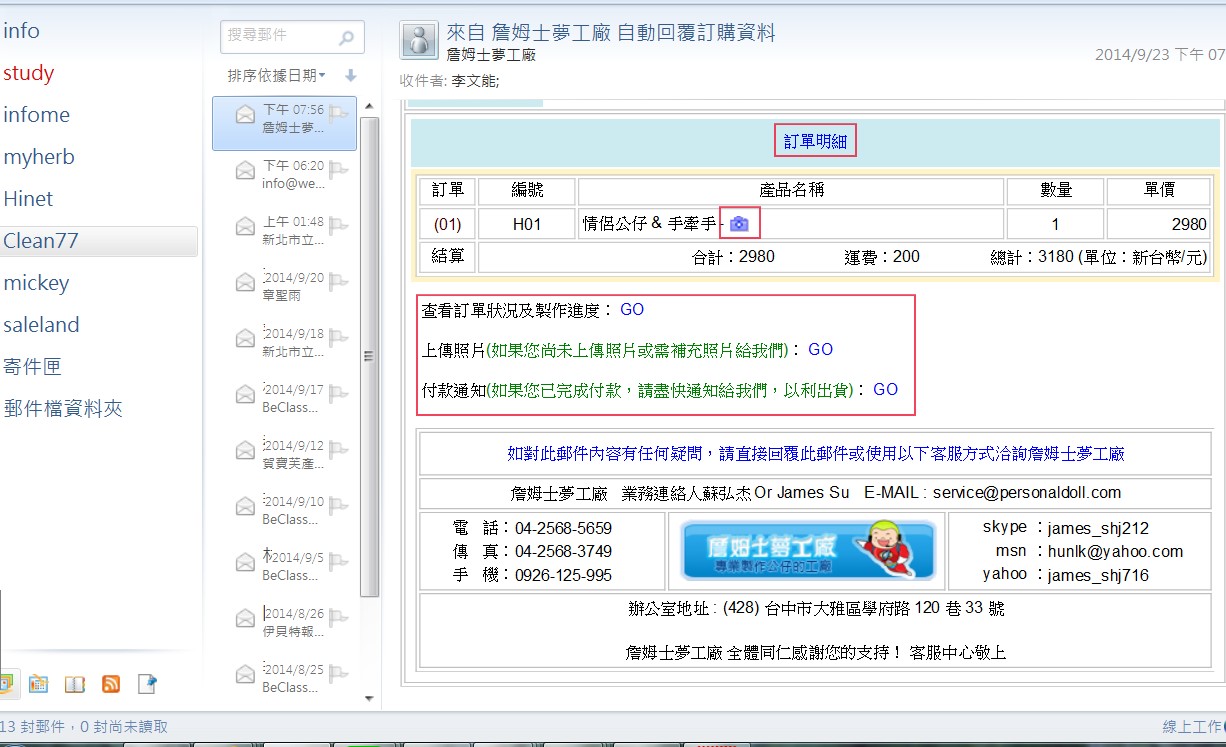Click the envelope icon of the 2014/9/18 message

pyautogui.click(x=245, y=339)
